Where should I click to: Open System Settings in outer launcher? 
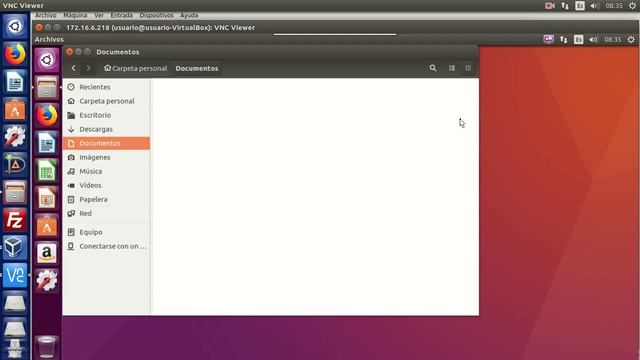(x=15, y=137)
